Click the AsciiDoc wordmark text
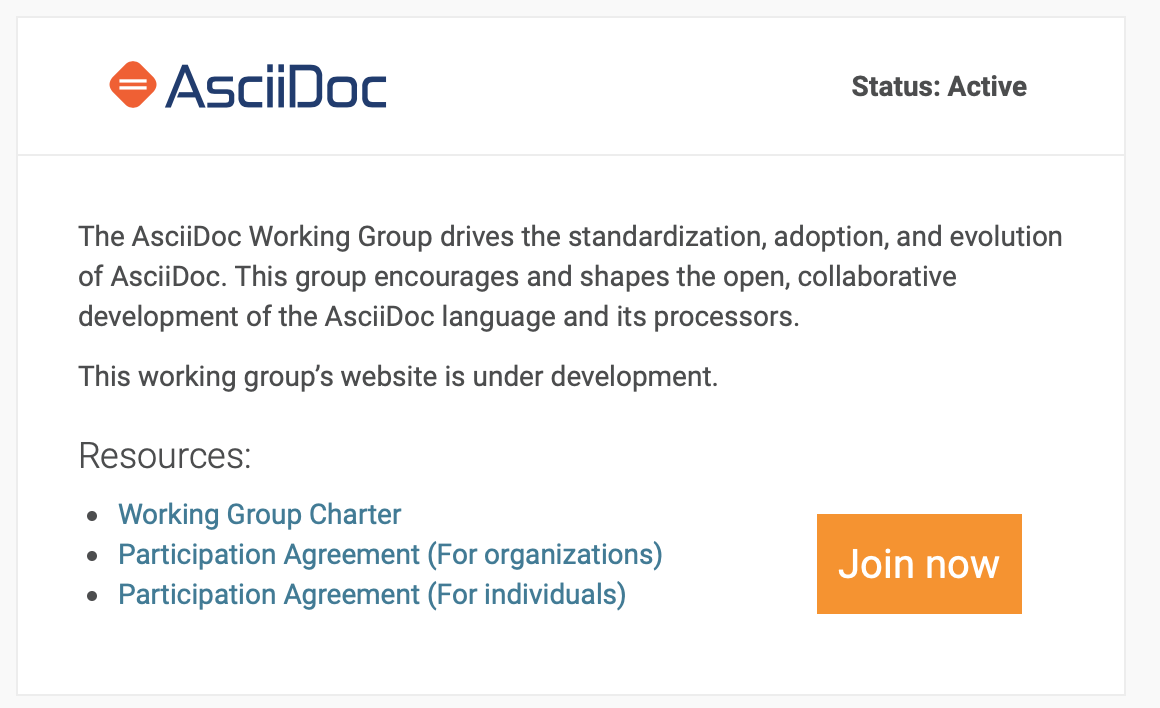Image resolution: width=1160 pixels, height=708 pixels. click(276, 86)
